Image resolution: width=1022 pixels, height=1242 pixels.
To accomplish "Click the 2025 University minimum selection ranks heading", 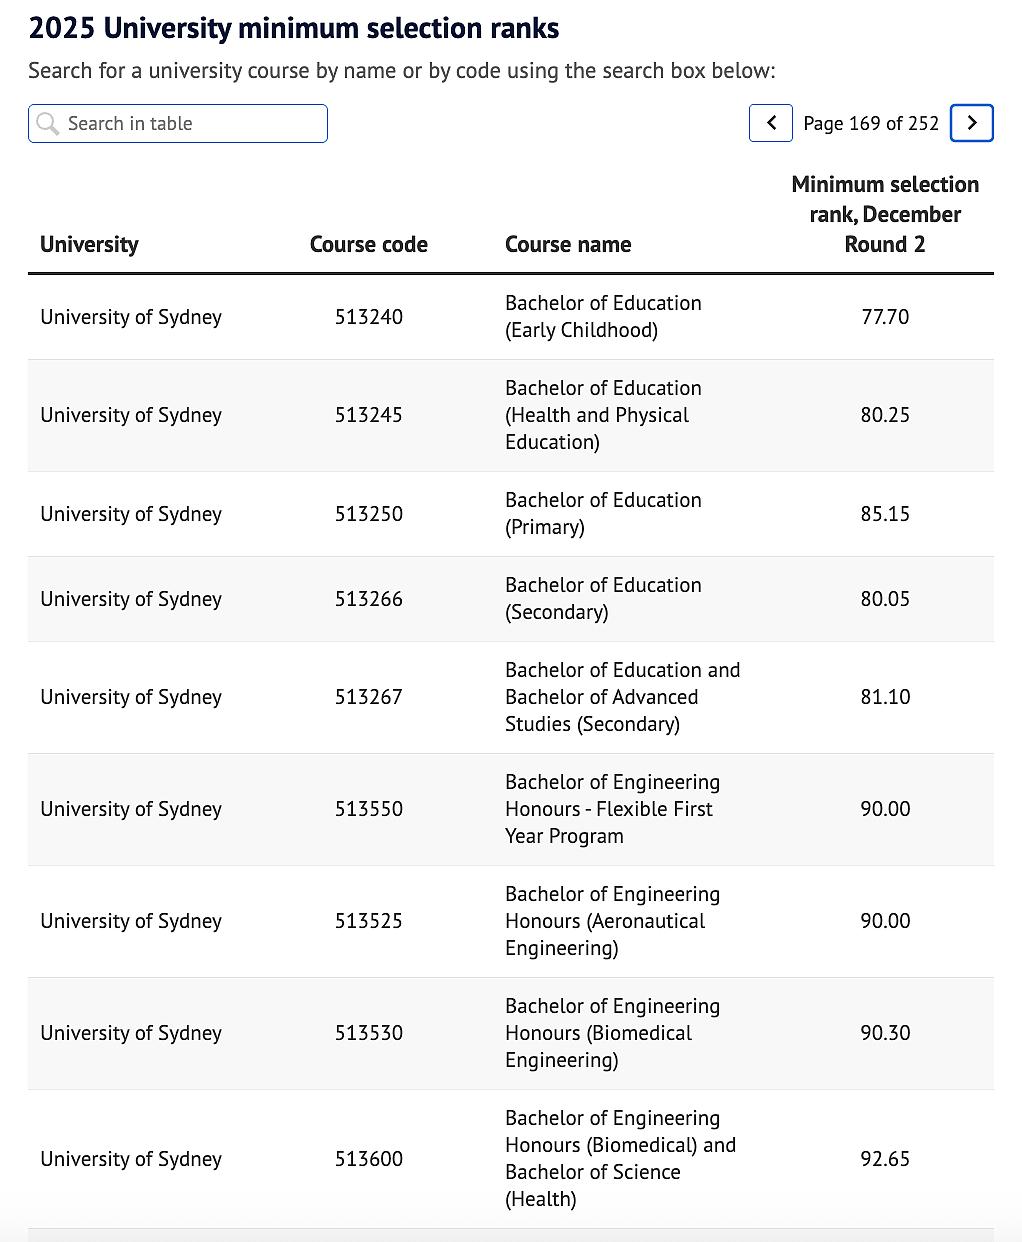I will coord(294,28).
